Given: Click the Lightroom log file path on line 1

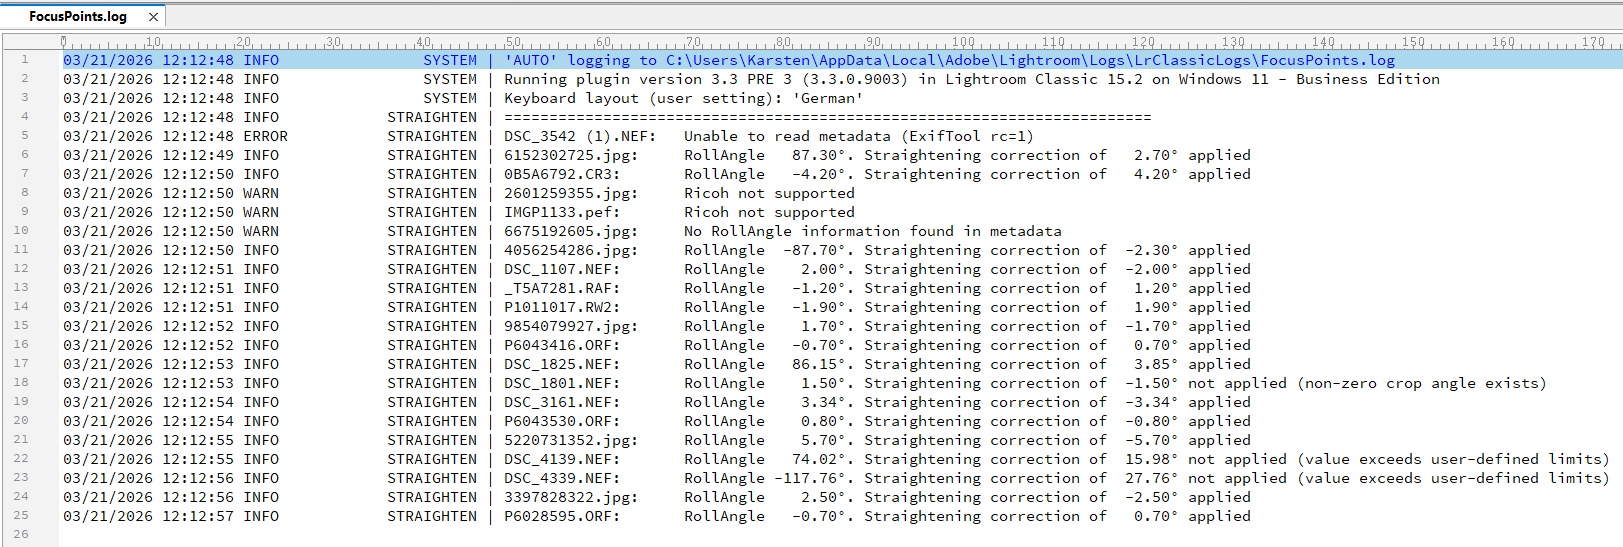Looking at the screenshot, I should (x=1030, y=60).
